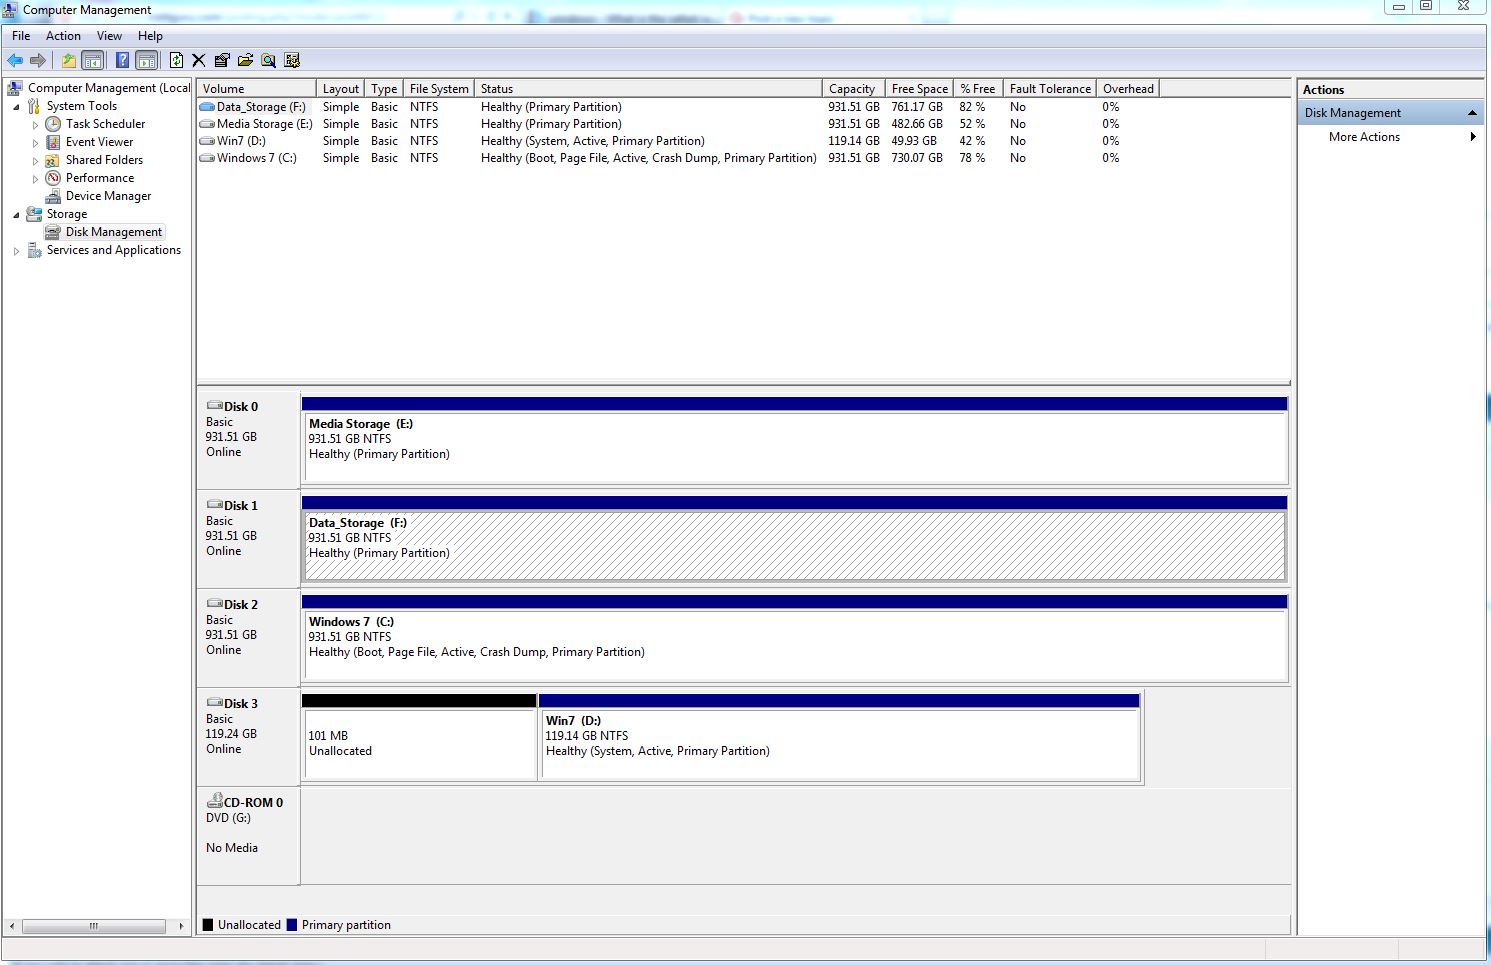Go up one level with the folder icon
Image resolution: width=1491 pixels, height=965 pixels.
68,60
